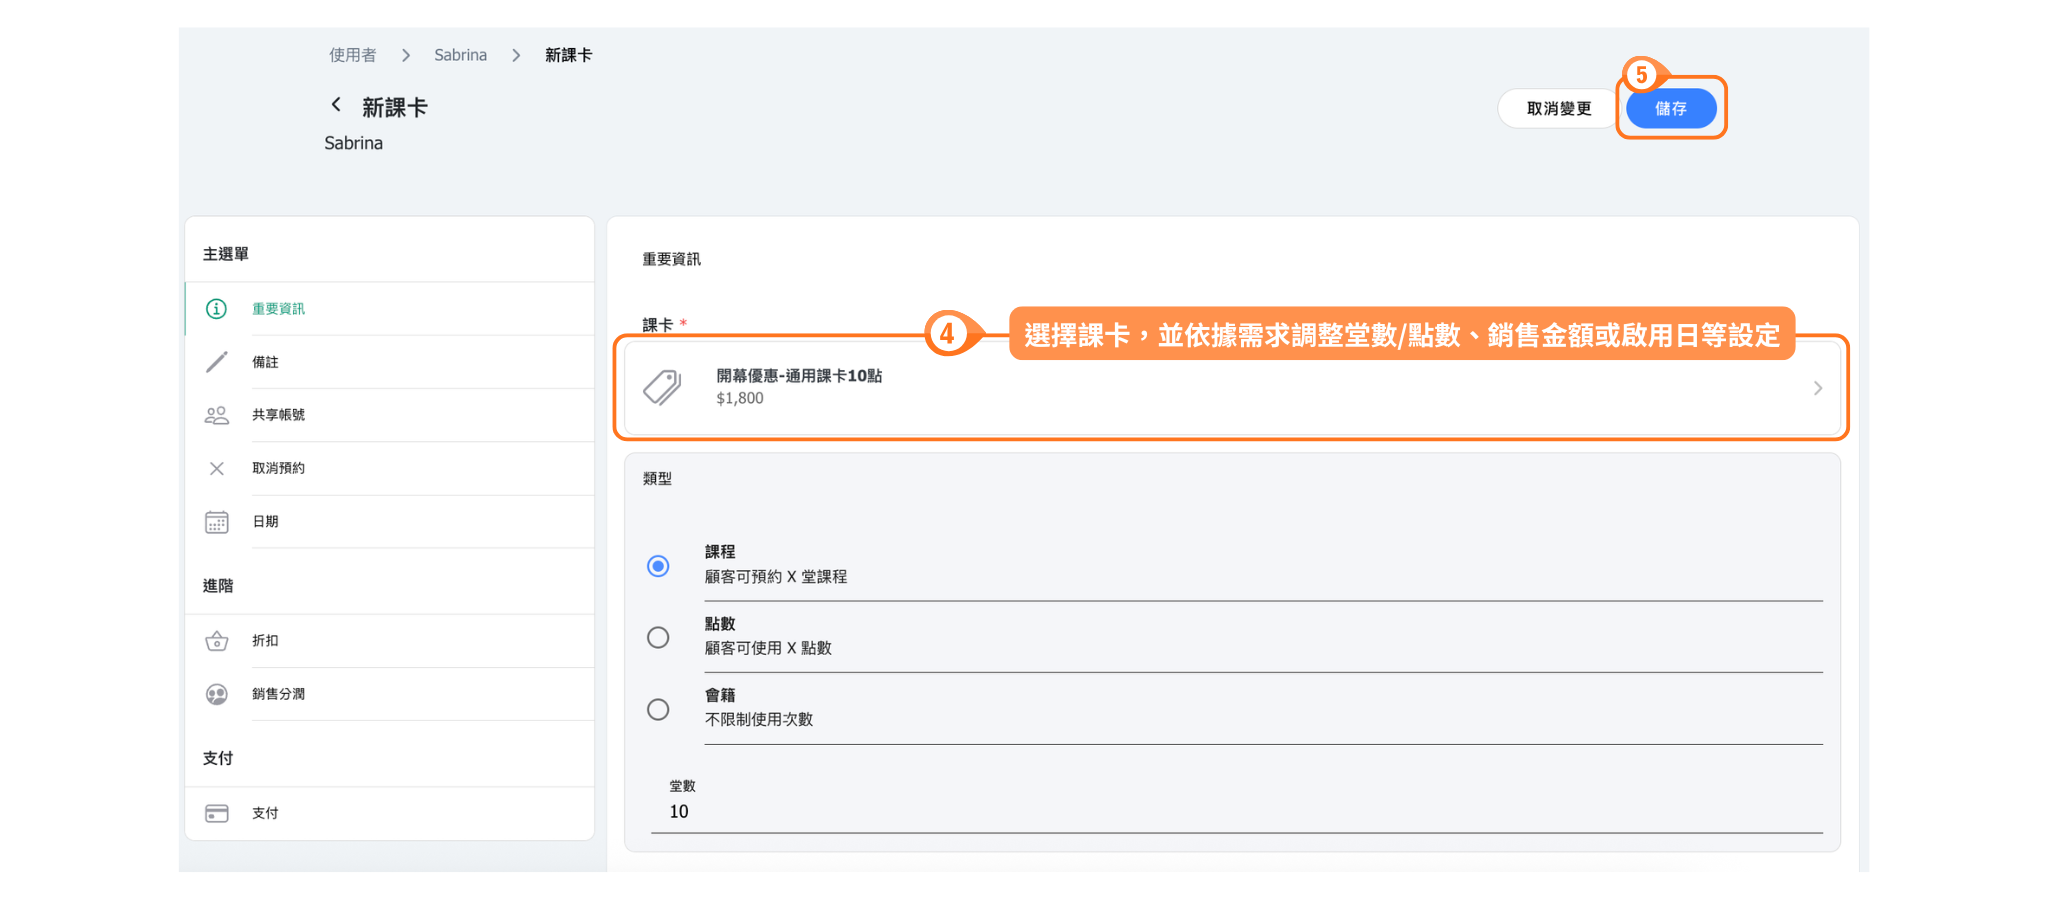
Task: Click the blue 儲存 button
Action: (1670, 108)
